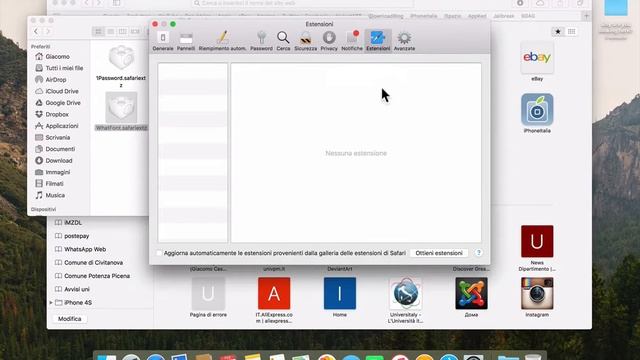Select the Privacy preferences icon
This screenshot has width=640, height=360.
(329, 41)
